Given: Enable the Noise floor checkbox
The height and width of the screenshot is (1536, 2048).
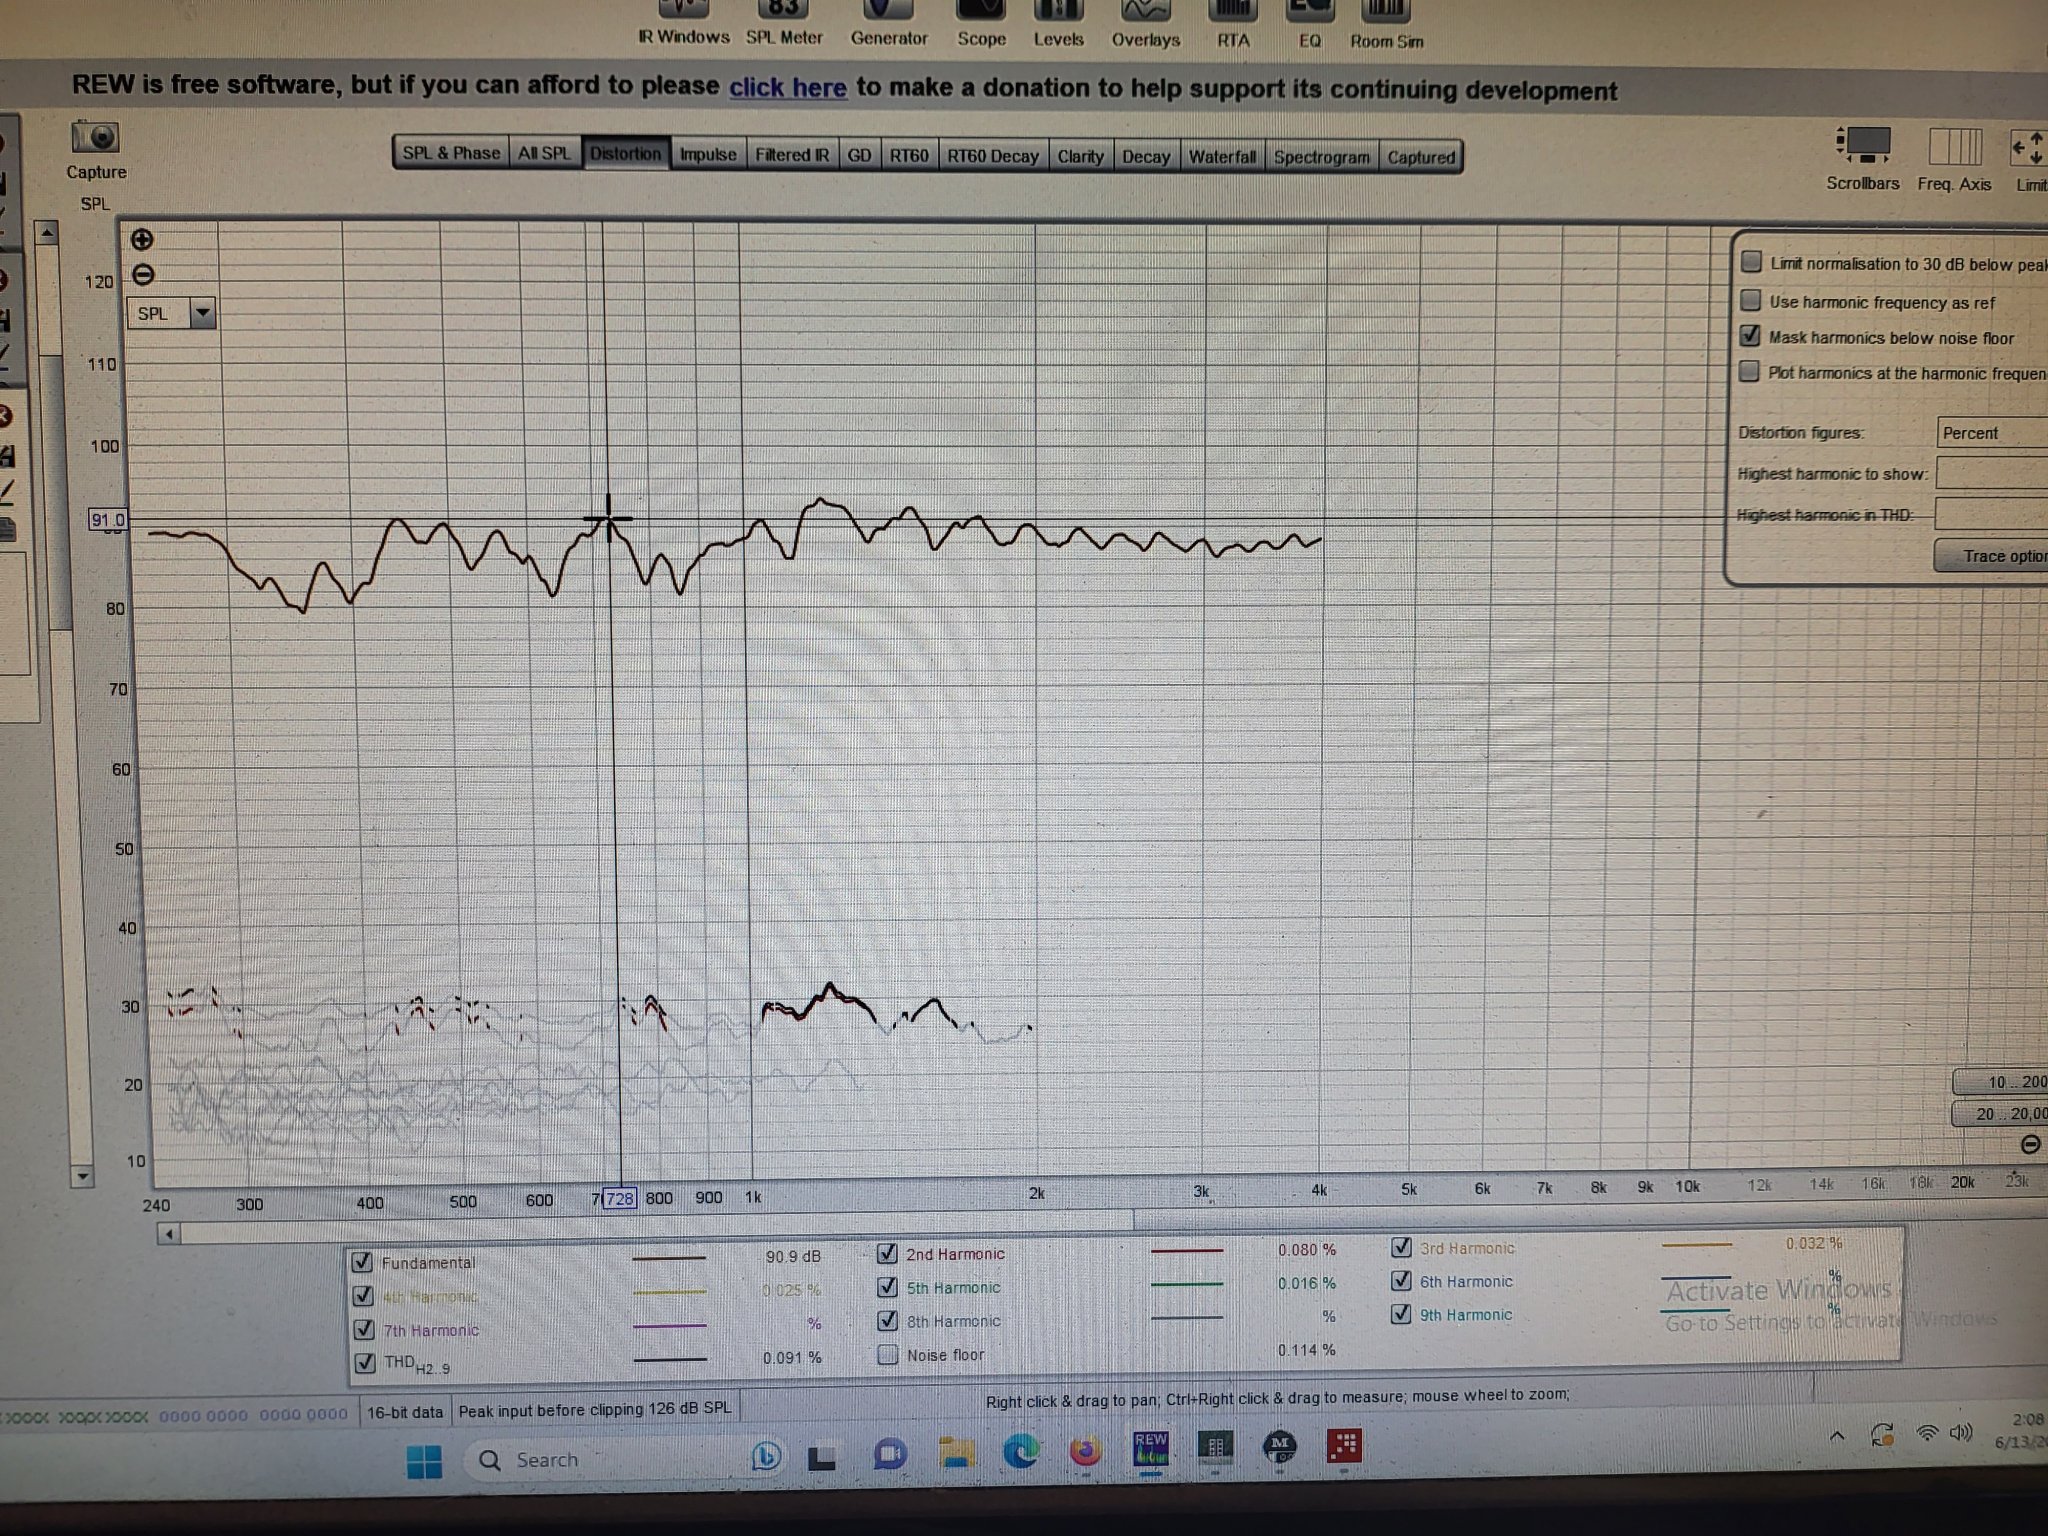Looking at the screenshot, I should (887, 1355).
